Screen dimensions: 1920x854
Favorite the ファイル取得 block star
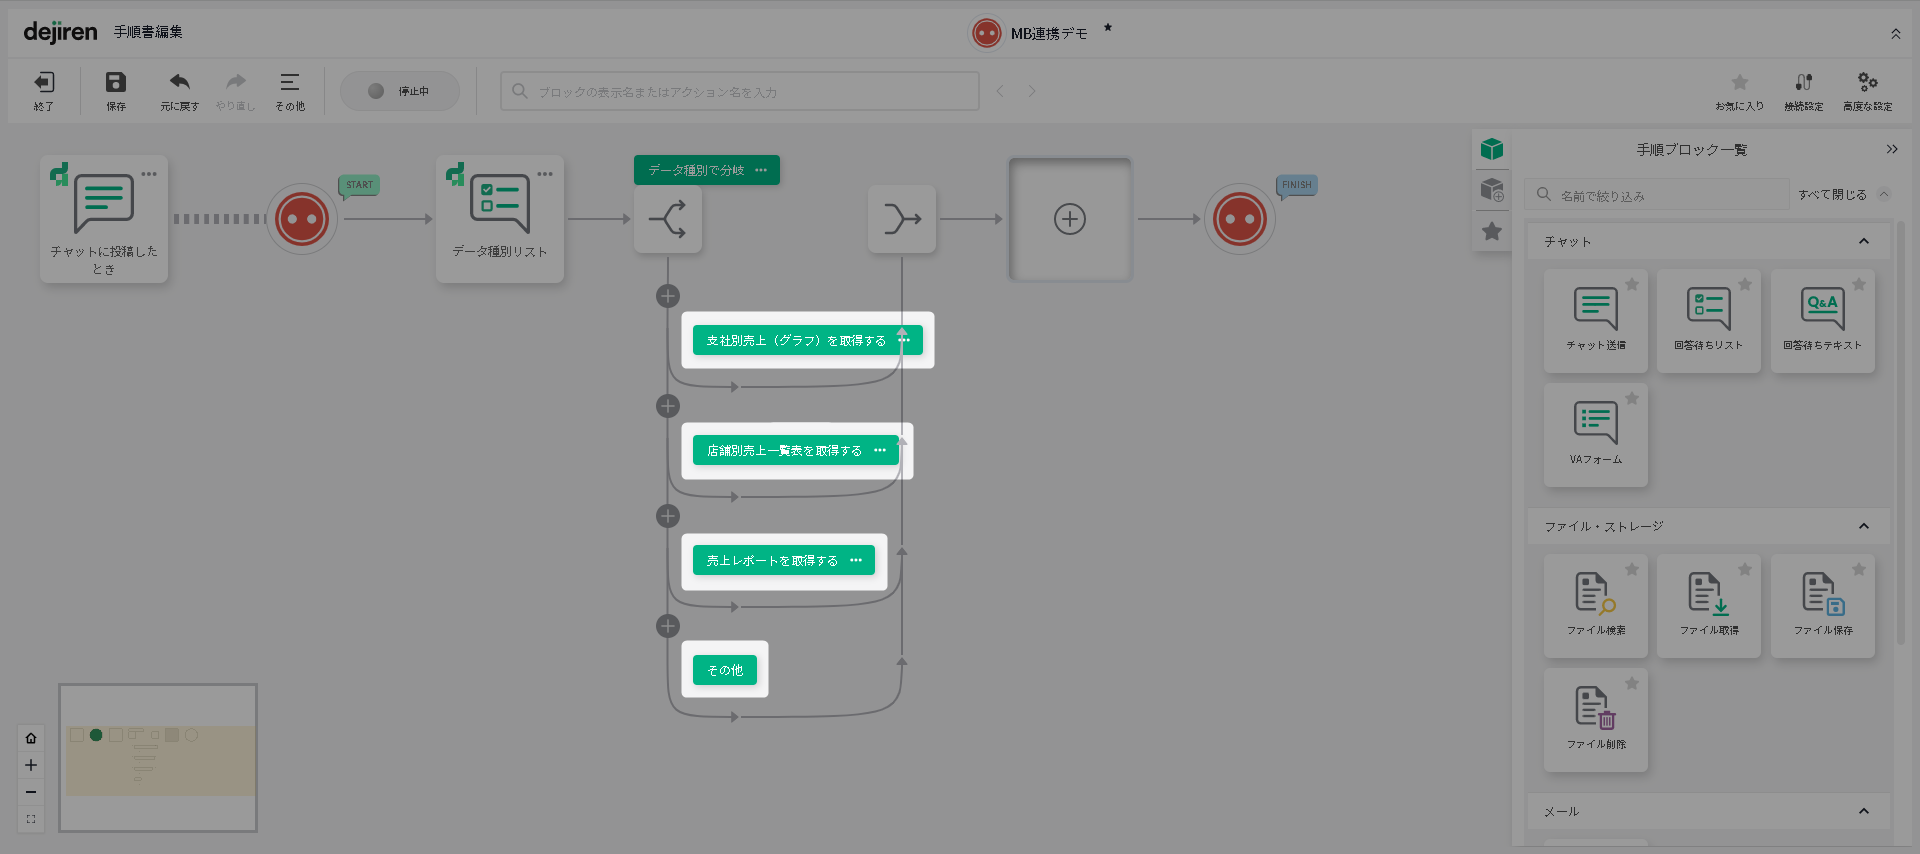[1745, 569]
